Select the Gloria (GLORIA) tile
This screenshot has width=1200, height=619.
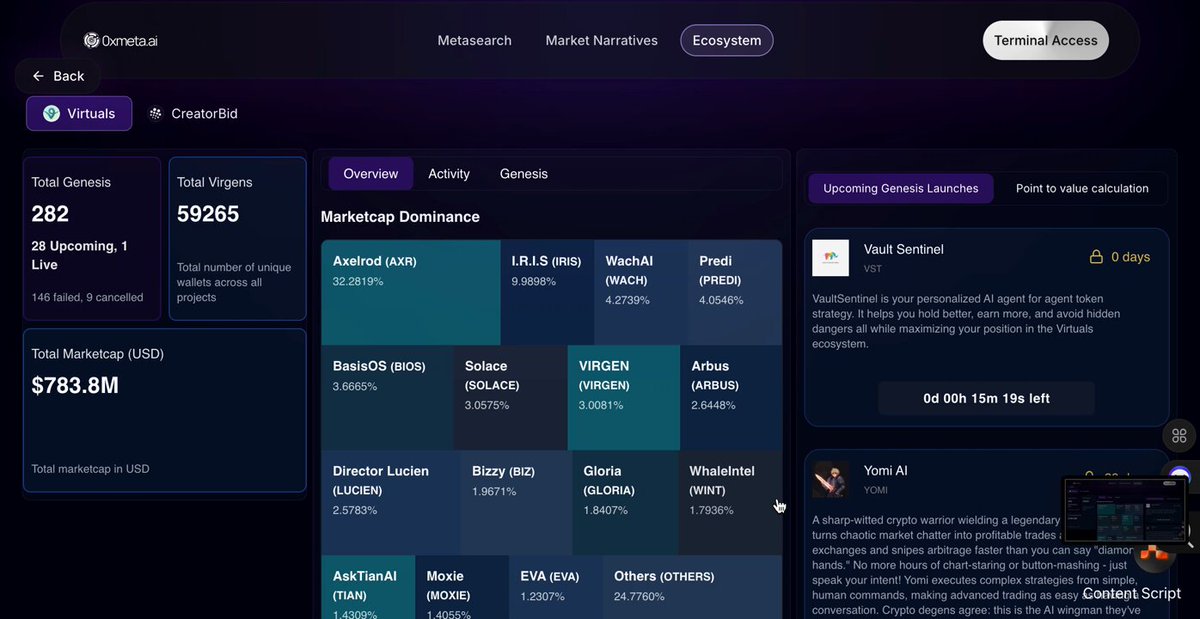click(x=625, y=503)
